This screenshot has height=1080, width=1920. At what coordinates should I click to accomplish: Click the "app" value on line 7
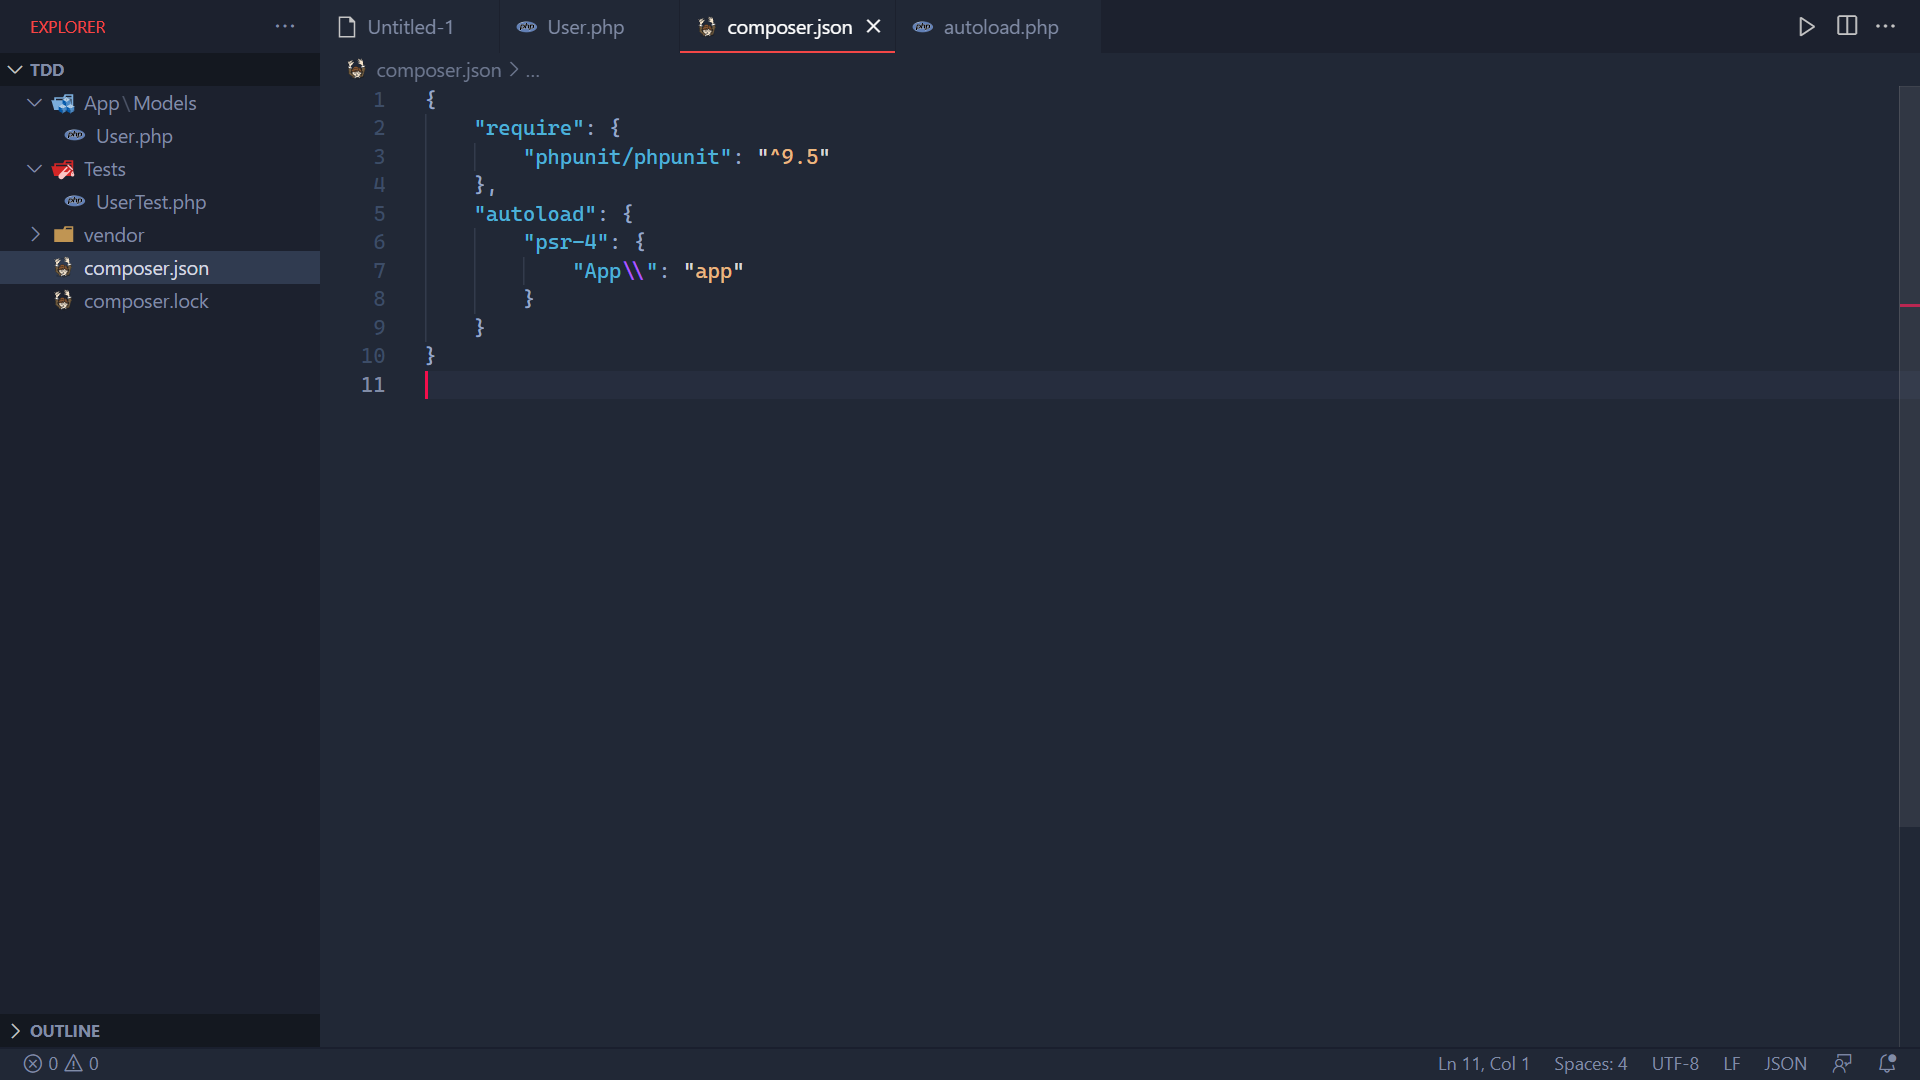pos(713,271)
